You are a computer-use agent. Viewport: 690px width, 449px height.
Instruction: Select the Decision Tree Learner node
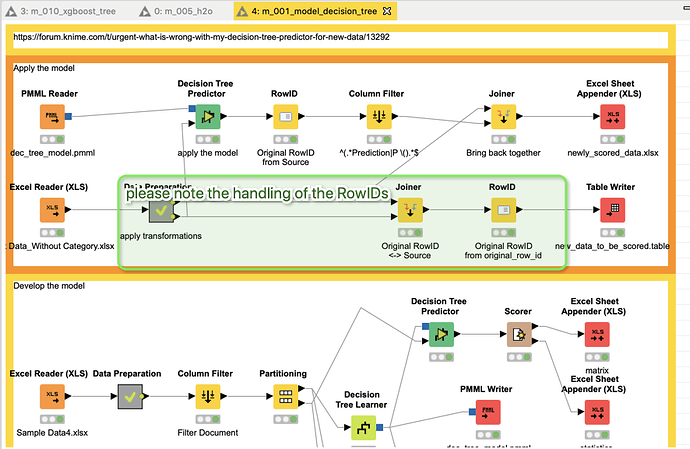coord(362,428)
